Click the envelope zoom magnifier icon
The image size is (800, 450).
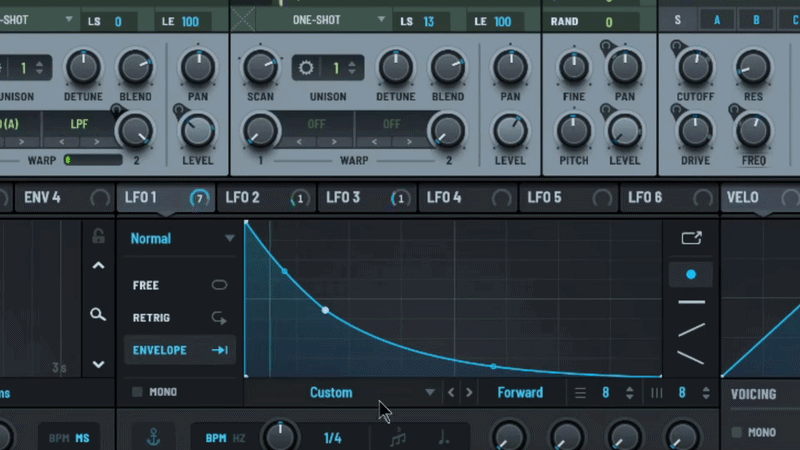(x=97, y=314)
